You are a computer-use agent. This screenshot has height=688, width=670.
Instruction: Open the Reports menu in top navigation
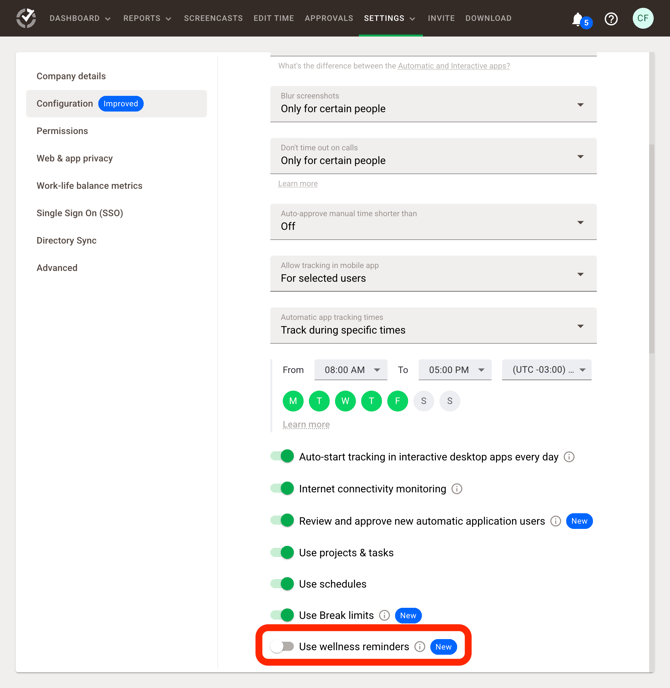[x=147, y=18]
